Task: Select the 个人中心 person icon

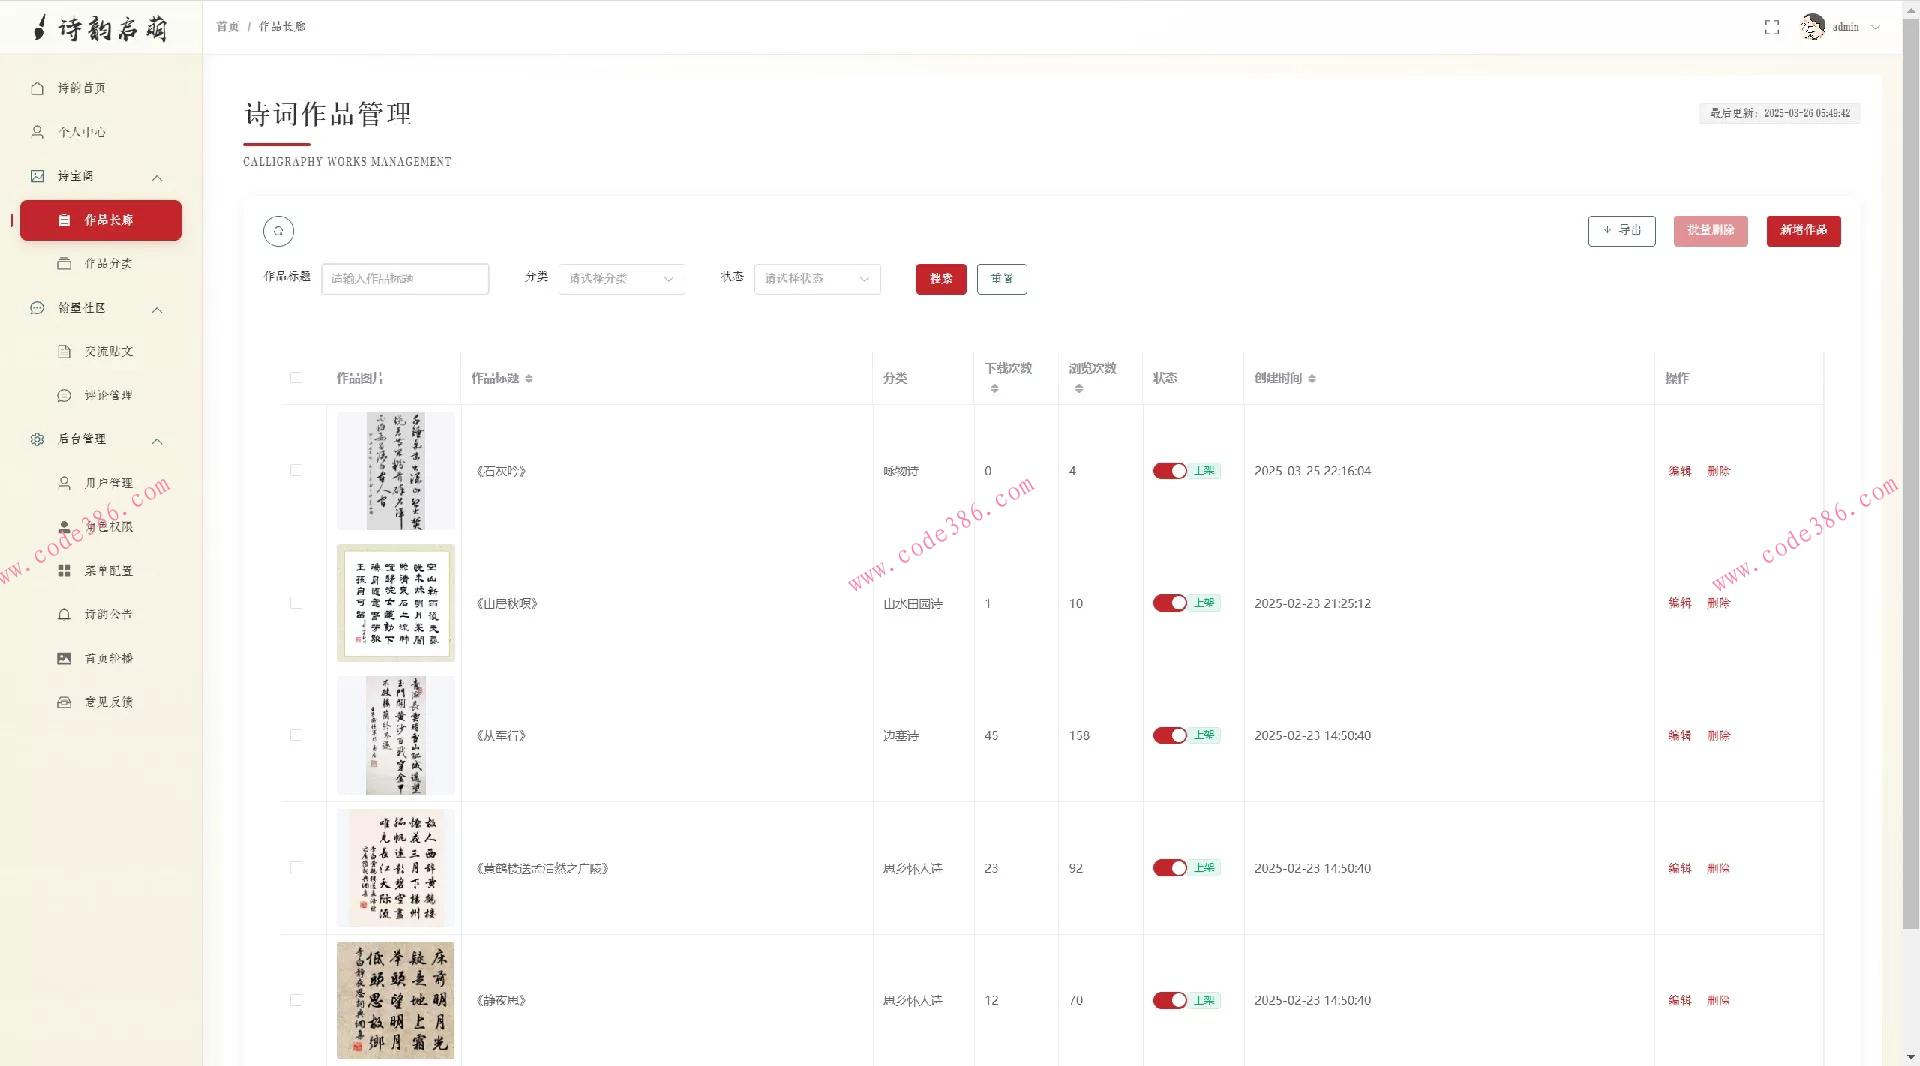Action: tap(38, 131)
